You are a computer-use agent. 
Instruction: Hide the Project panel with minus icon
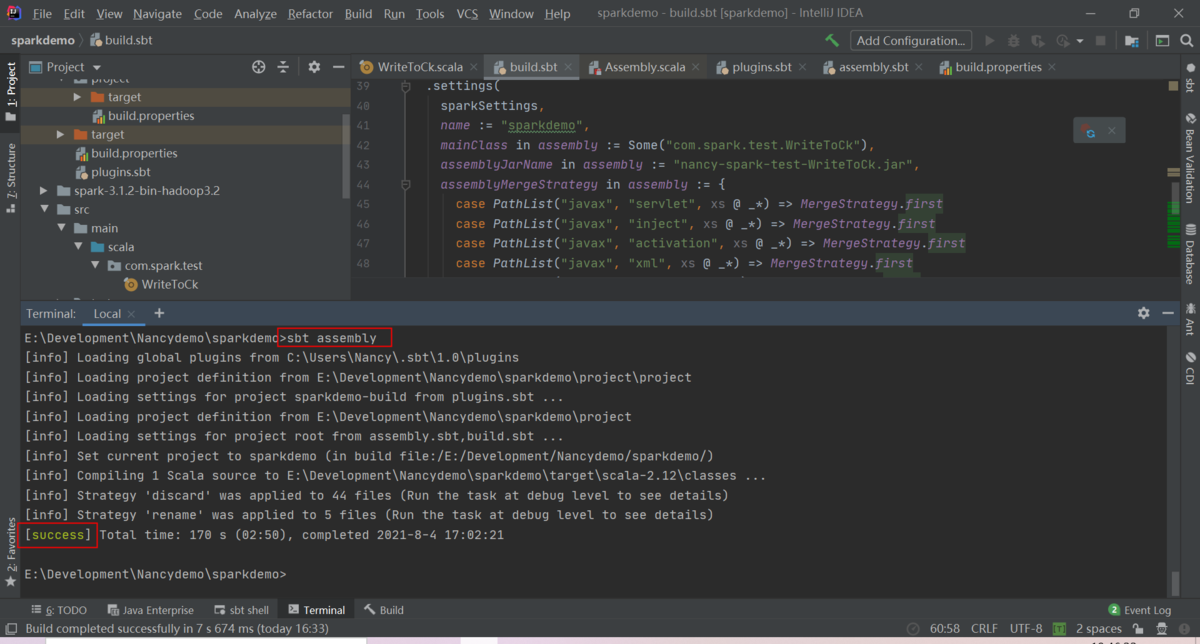point(339,67)
